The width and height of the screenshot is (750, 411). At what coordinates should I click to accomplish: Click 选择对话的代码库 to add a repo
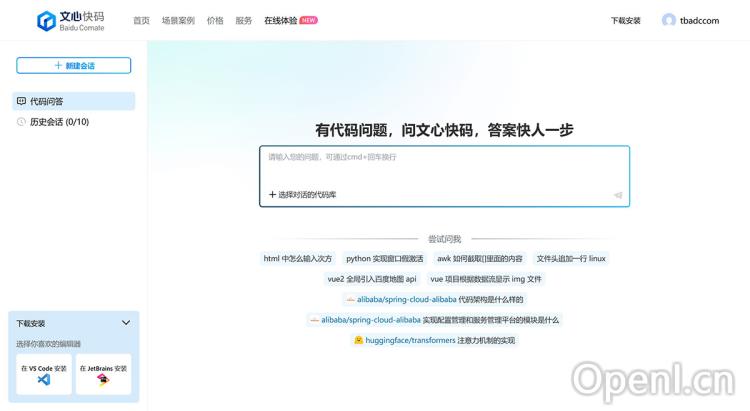point(302,195)
